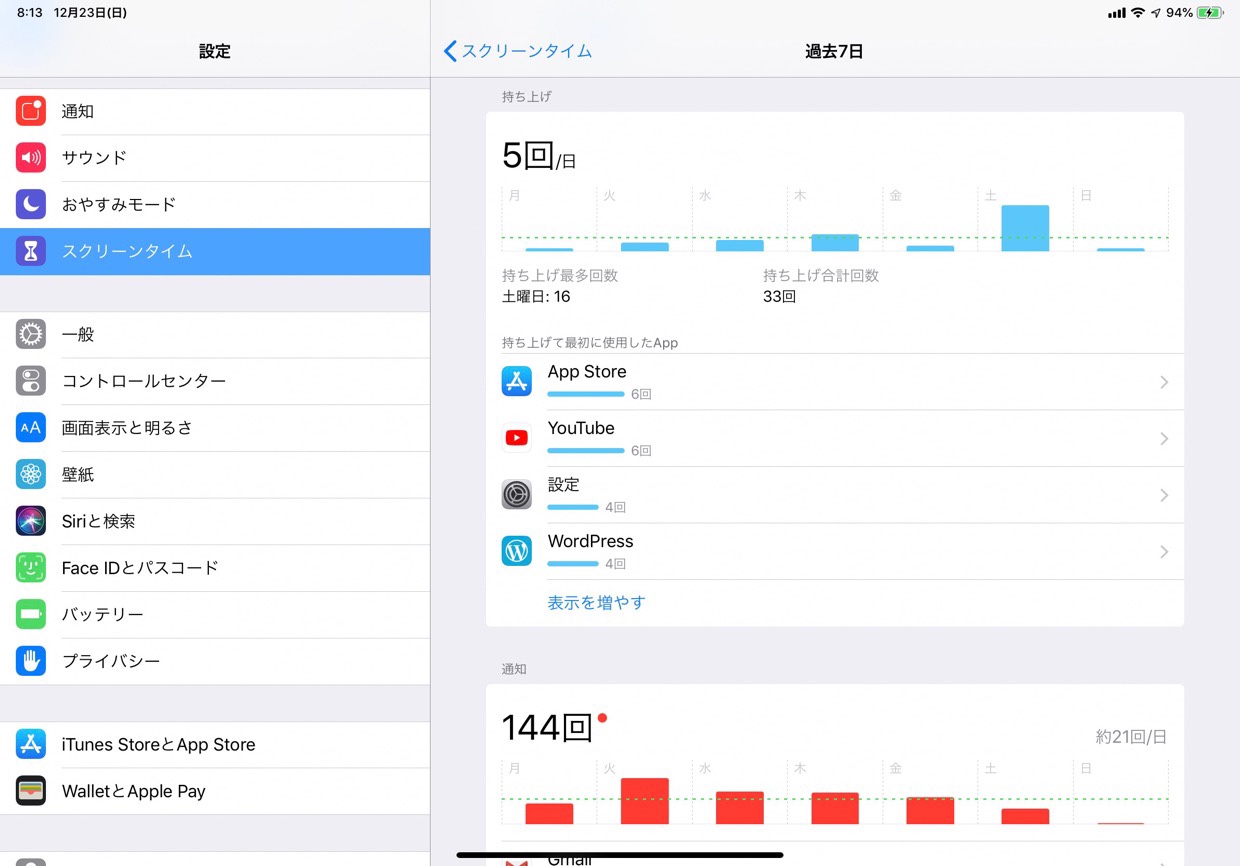Open WordPress row chevron
1240x866 pixels.
1164,552
